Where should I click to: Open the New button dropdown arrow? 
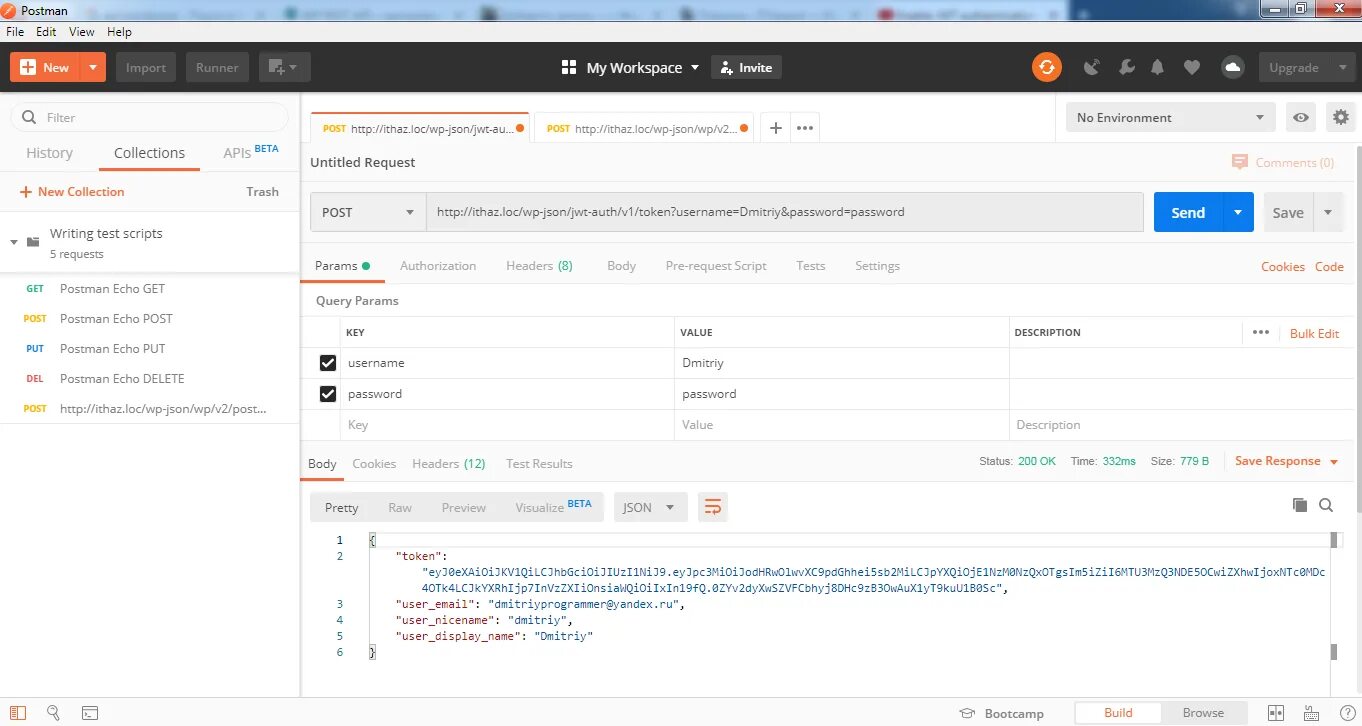[x=93, y=67]
